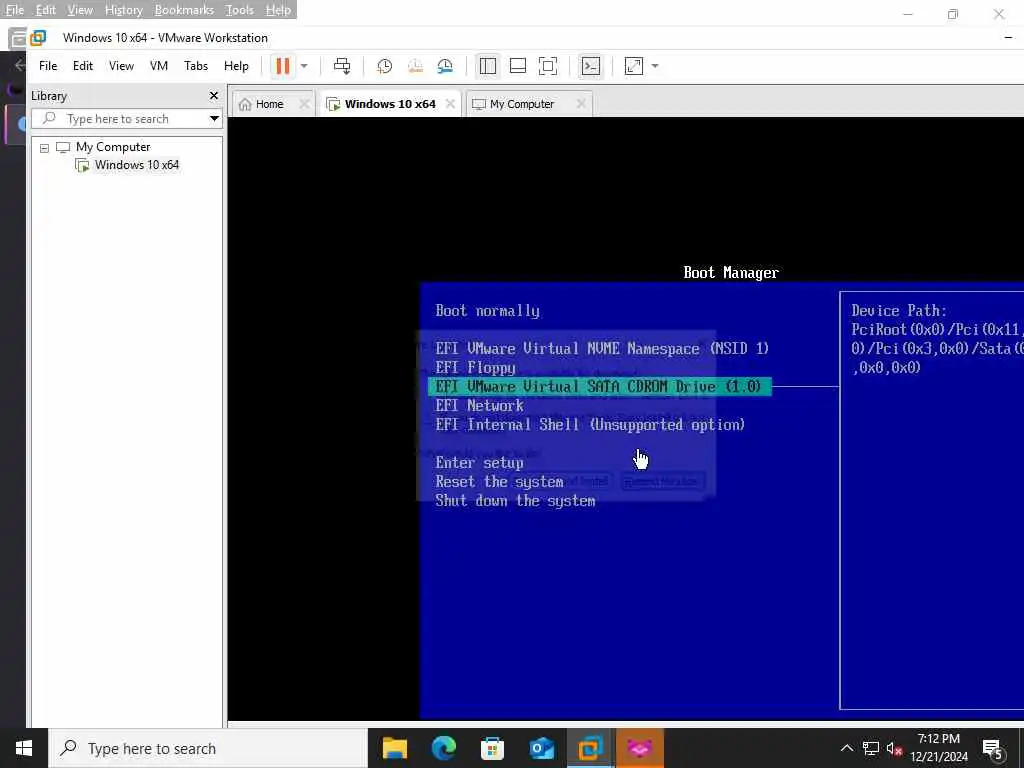Open the snapshot manager
Image resolution: width=1024 pixels, height=768 pixels.
(x=445, y=66)
